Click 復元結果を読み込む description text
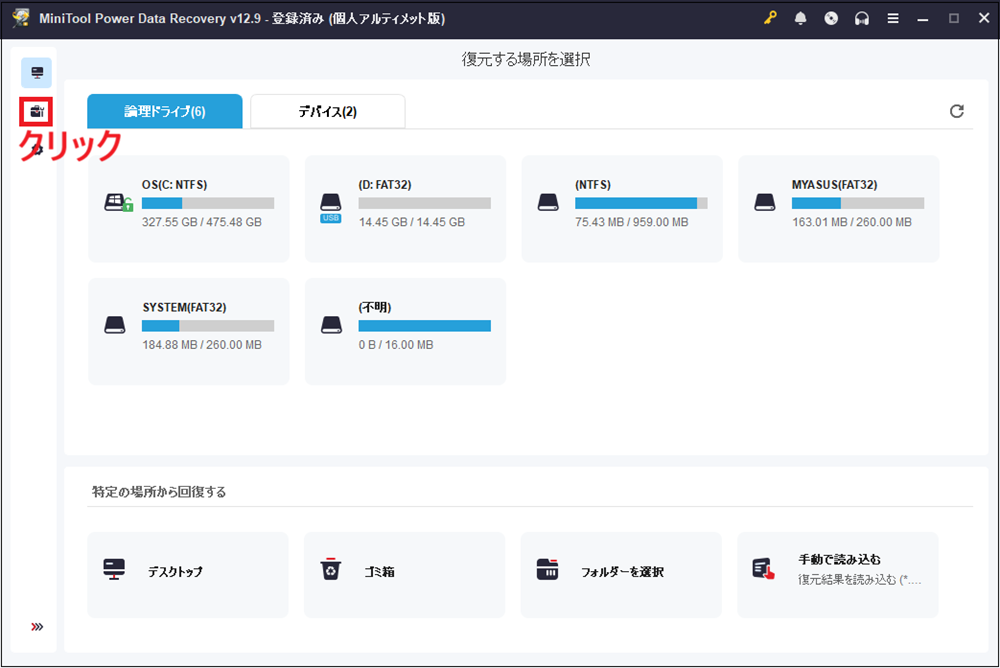The image size is (1000, 668). point(859,579)
